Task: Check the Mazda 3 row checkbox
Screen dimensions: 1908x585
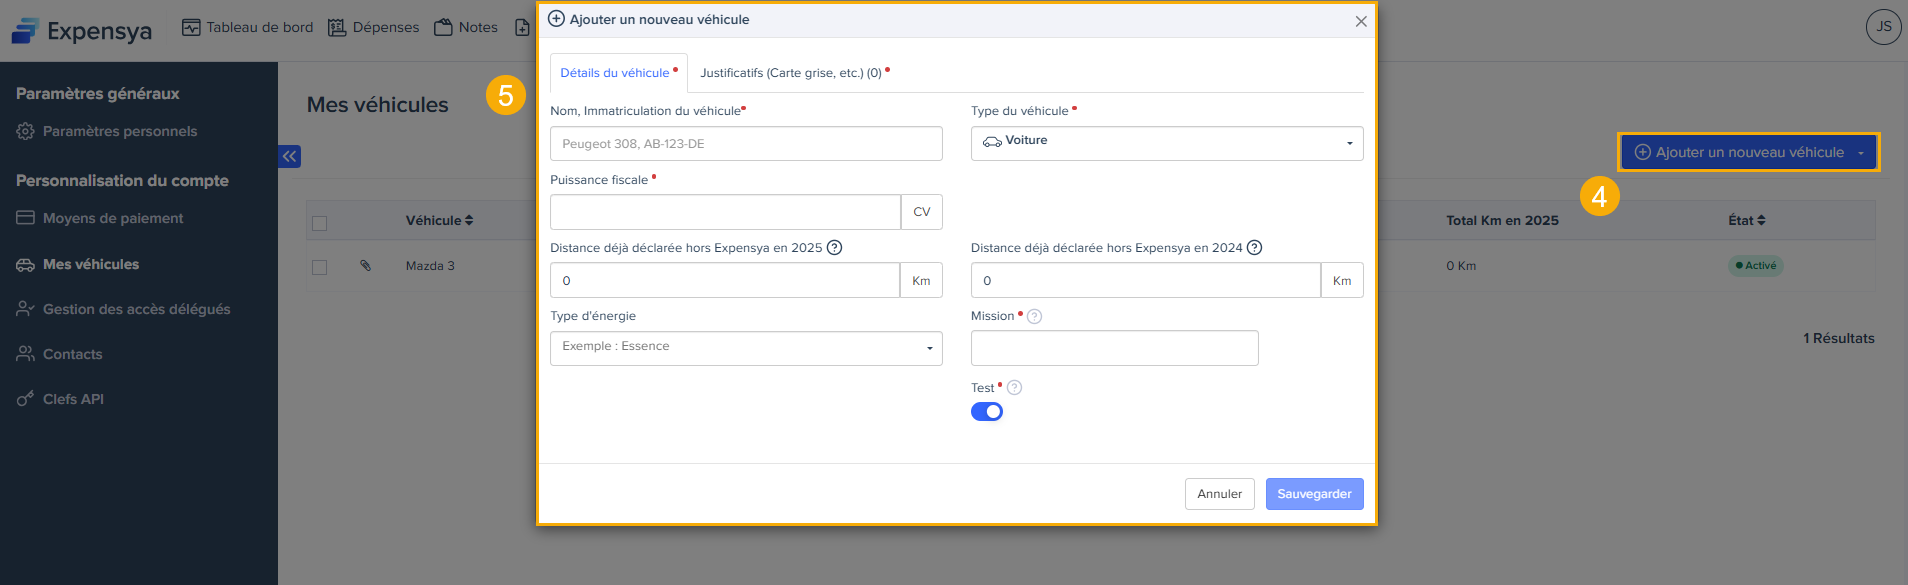Action: click(320, 267)
